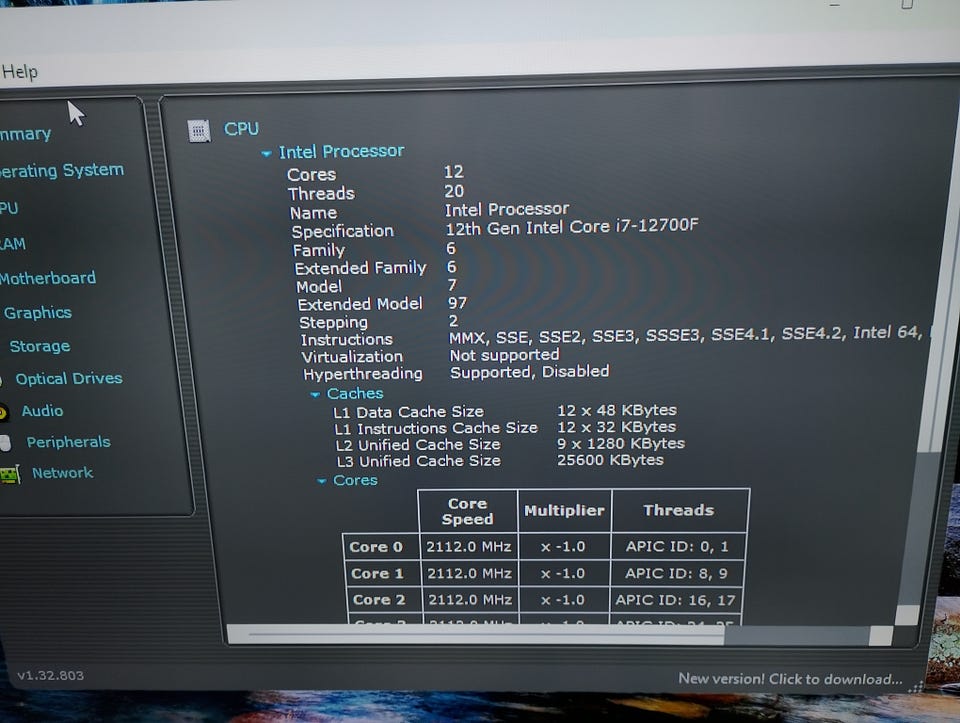This screenshot has width=960, height=723.
Task: Click L1 Instructions Cache Size row
Action: 505,427
